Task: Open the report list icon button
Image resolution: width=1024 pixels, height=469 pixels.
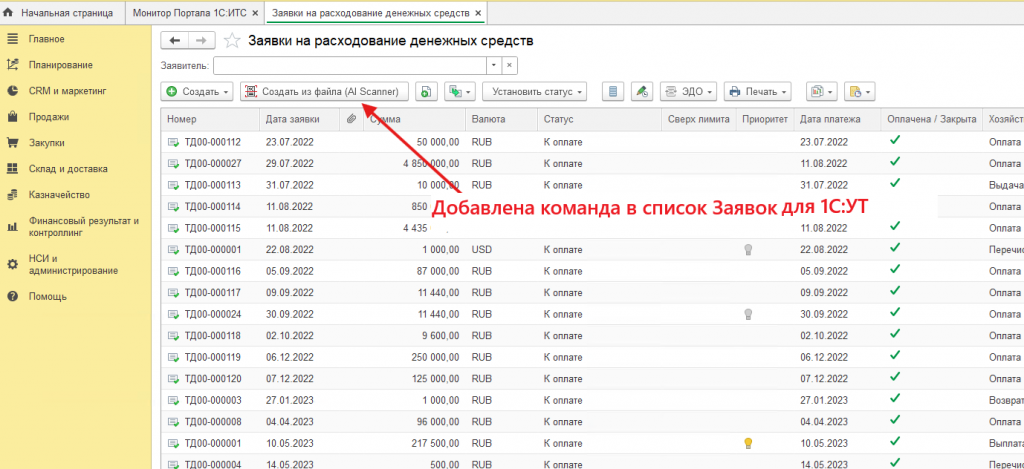Action: 613,91
